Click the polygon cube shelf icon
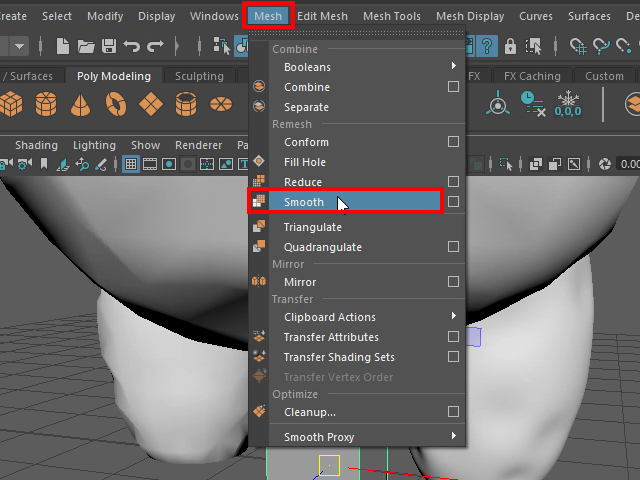The height and width of the screenshot is (480, 640). (x=11, y=103)
